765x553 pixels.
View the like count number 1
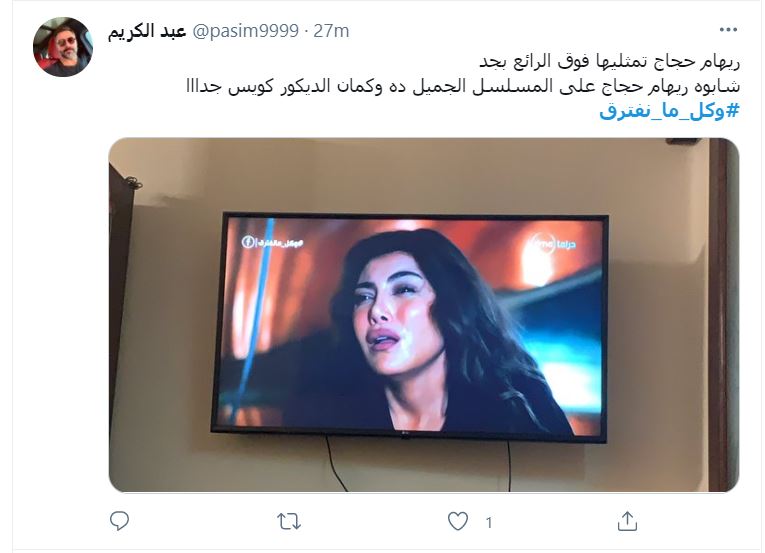[489, 523]
